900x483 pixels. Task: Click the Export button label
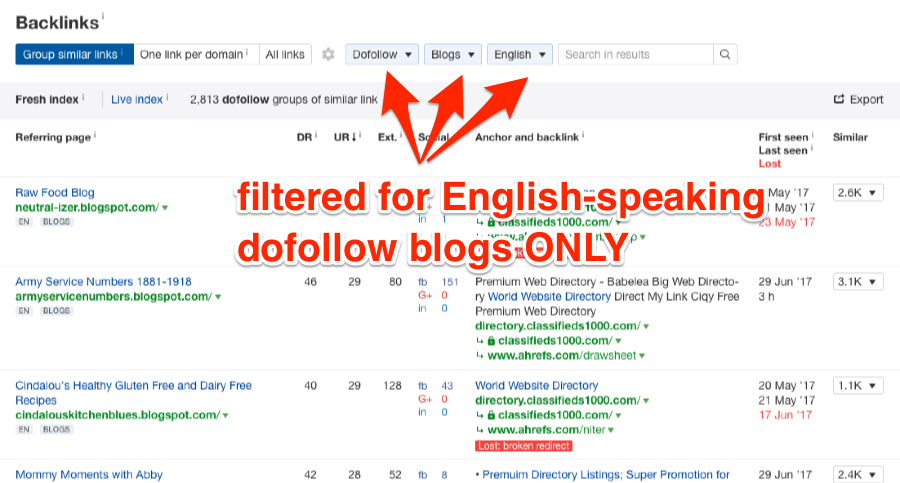(866, 99)
